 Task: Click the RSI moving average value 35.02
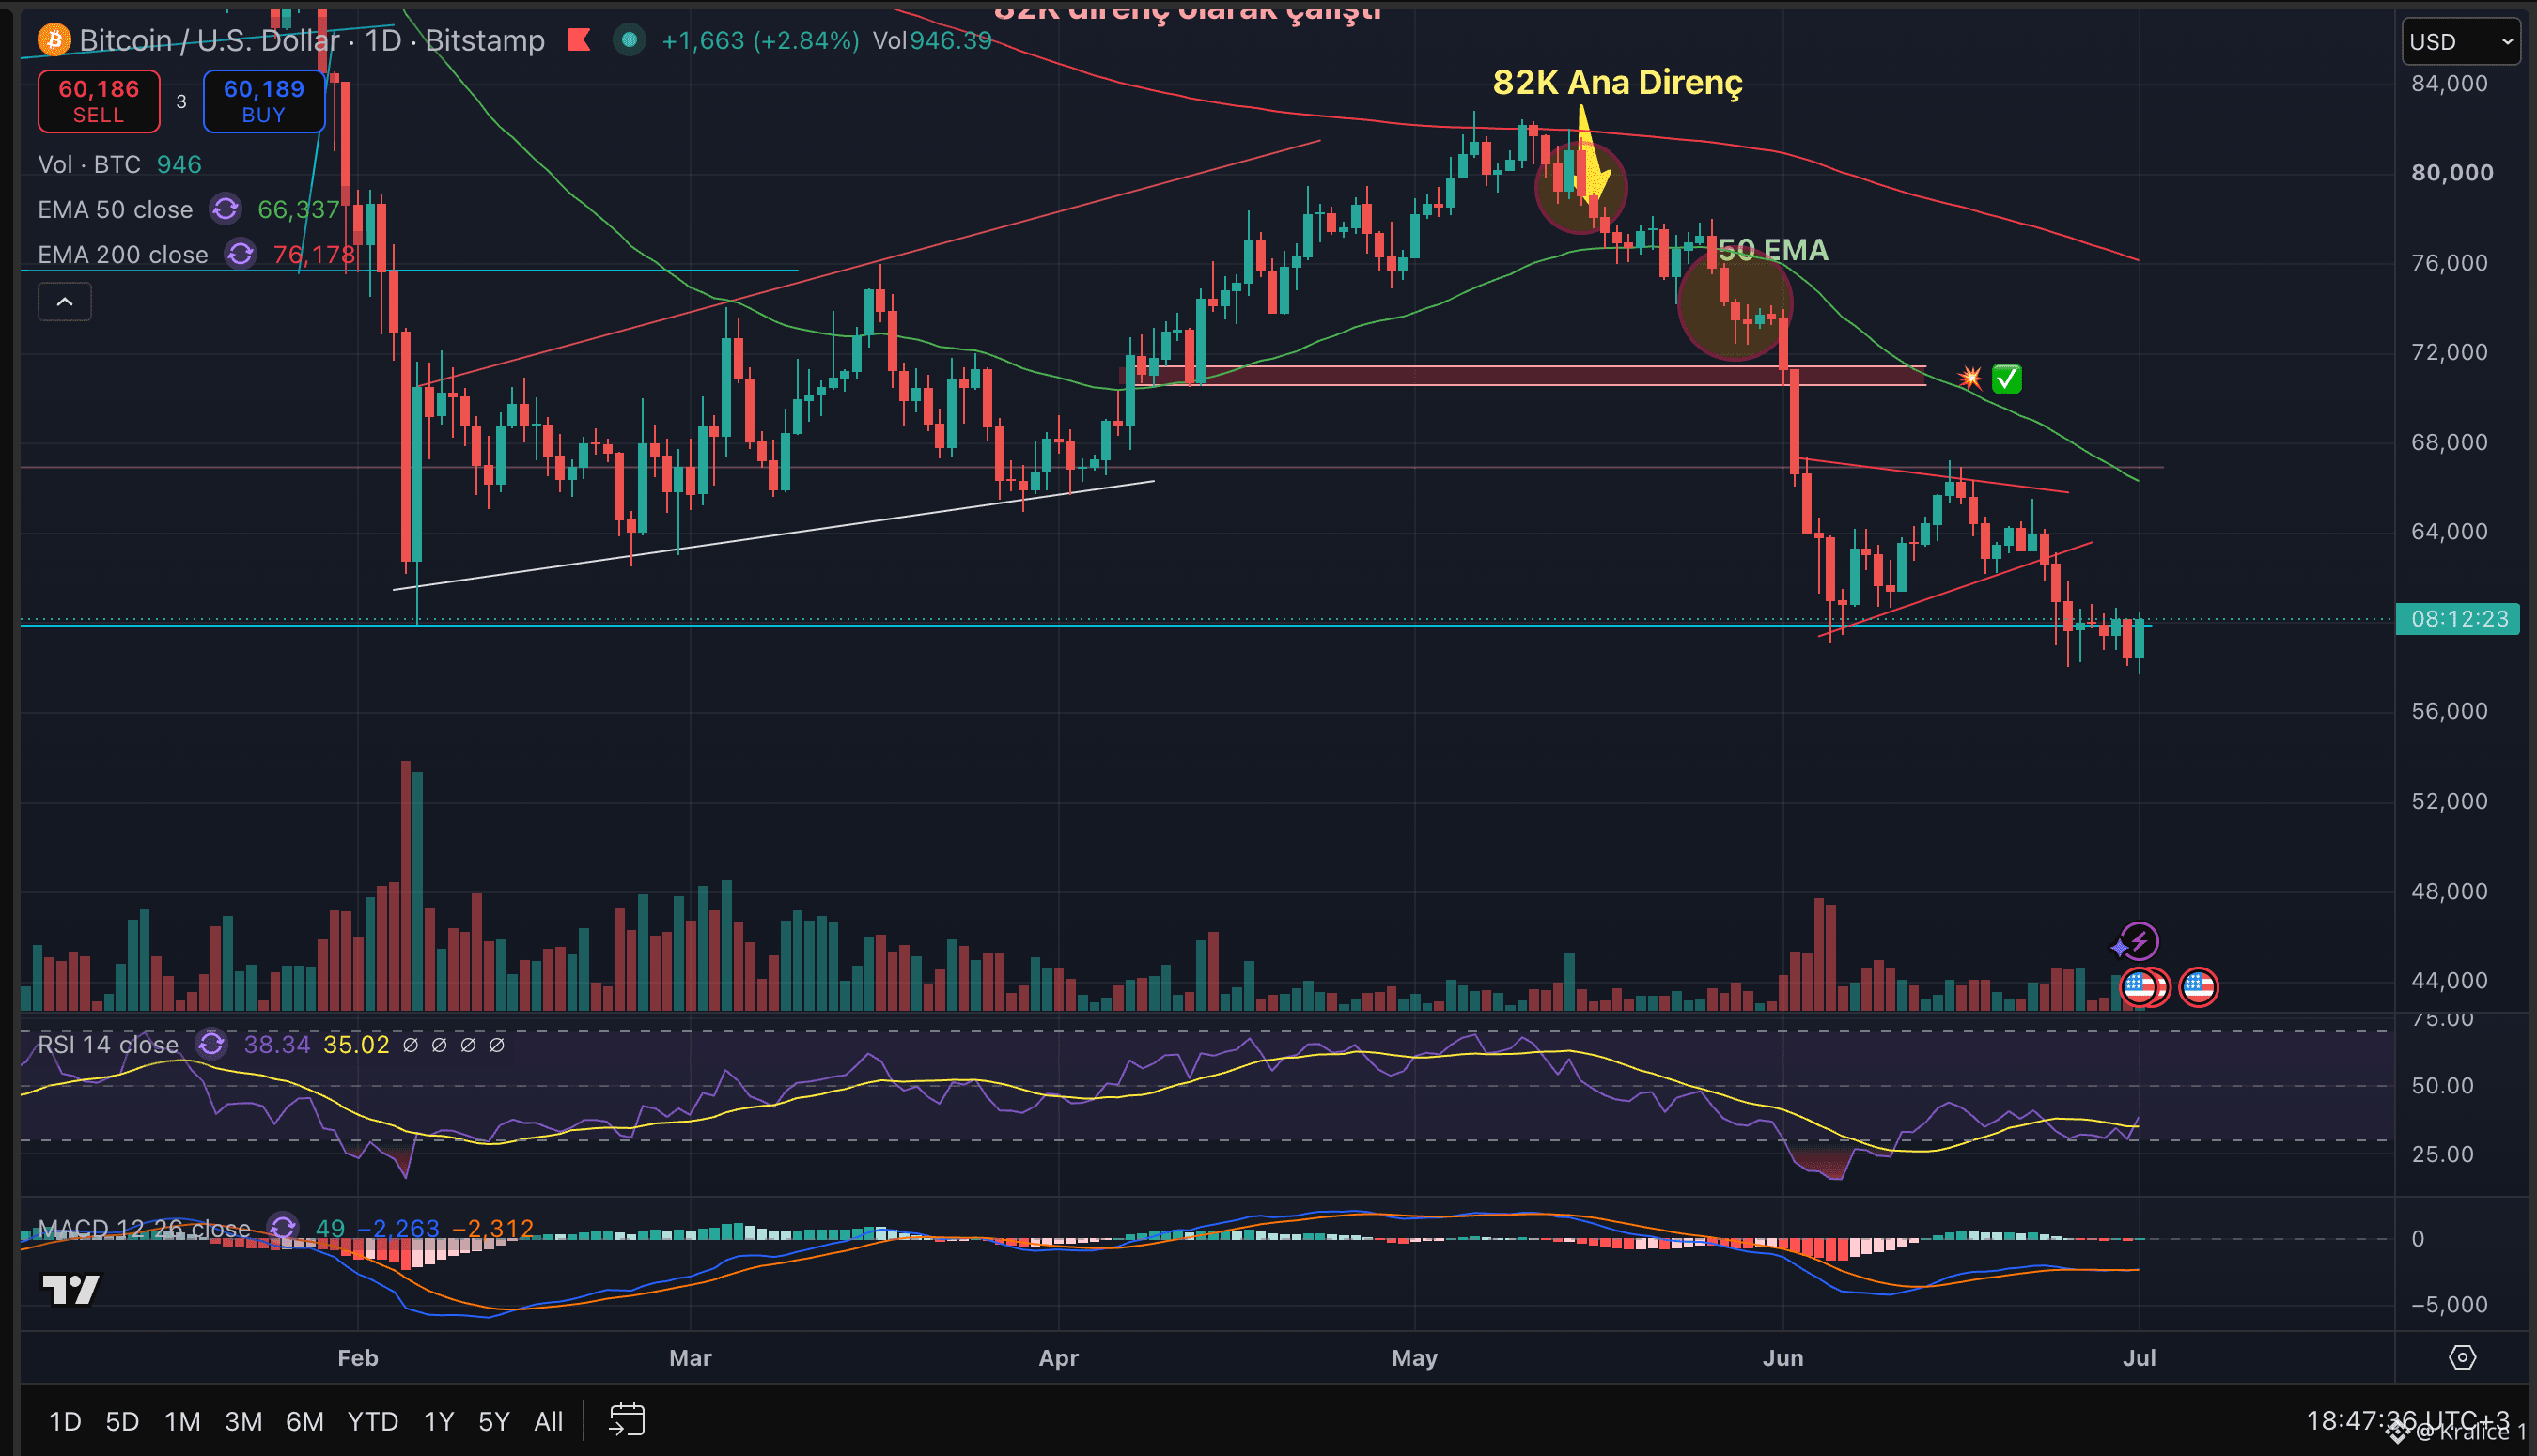356,1044
